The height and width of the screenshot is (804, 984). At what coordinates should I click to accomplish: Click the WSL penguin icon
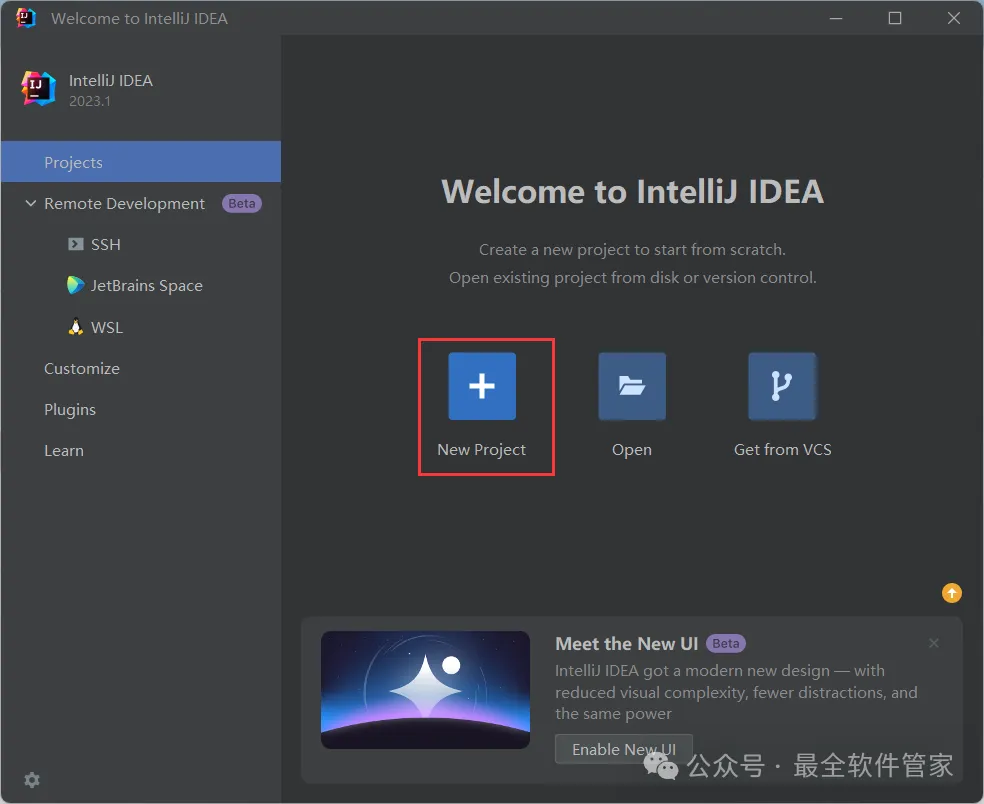point(76,326)
